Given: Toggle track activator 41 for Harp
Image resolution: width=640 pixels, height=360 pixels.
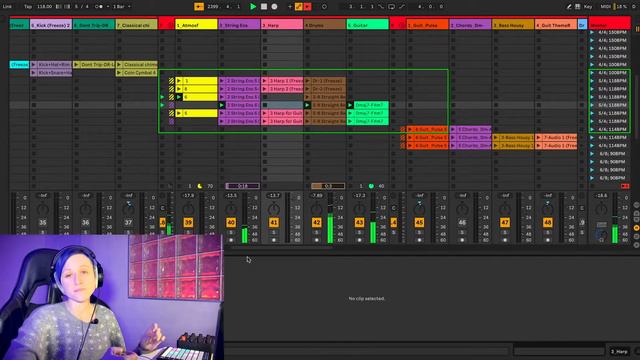Looking at the screenshot, I should pyautogui.click(x=274, y=222).
